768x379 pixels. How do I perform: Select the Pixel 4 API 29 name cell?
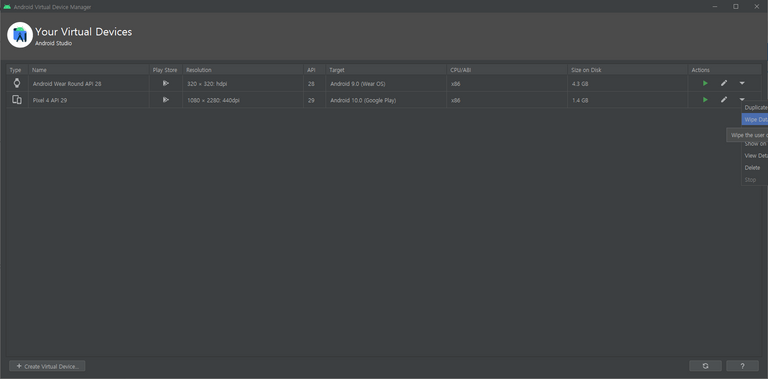pyautogui.click(x=89, y=100)
